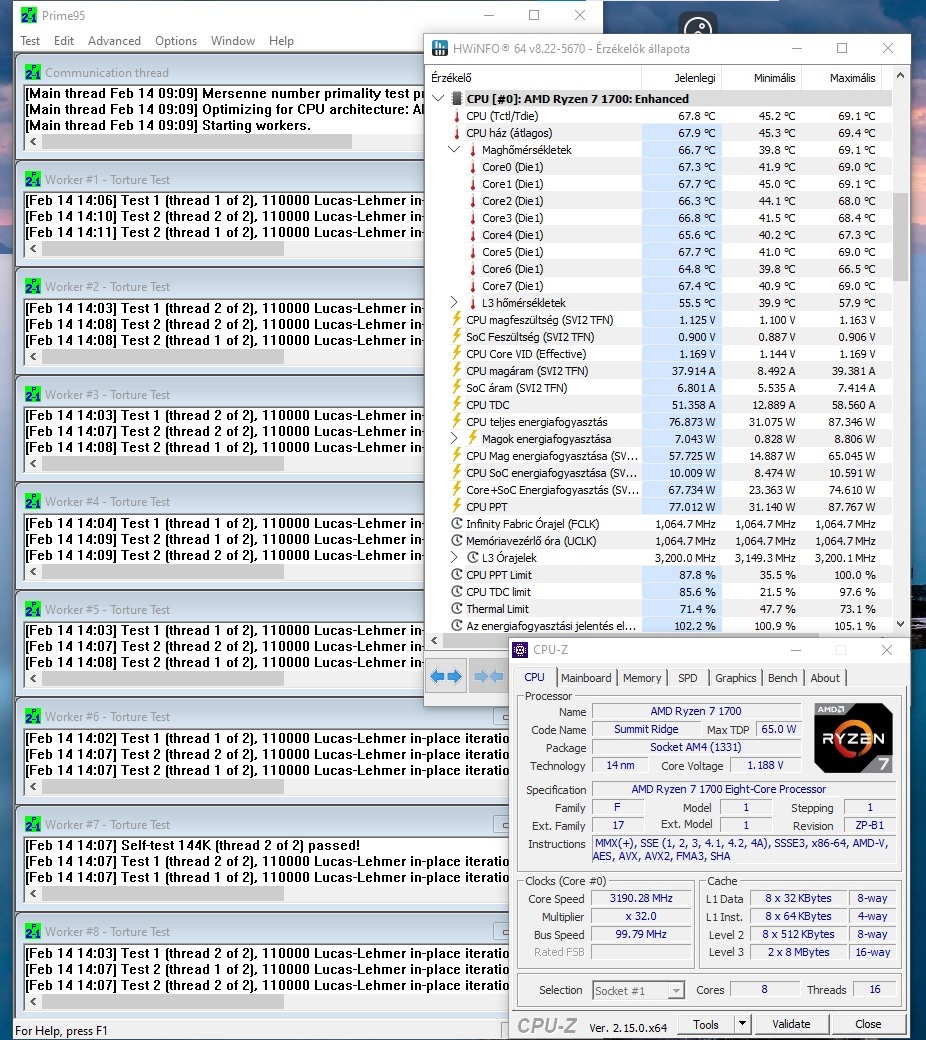The height and width of the screenshot is (1040, 926).
Task: Collapse the CPU [#0] AMD Ryzen 7 1700 node
Action: coord(438,98)
